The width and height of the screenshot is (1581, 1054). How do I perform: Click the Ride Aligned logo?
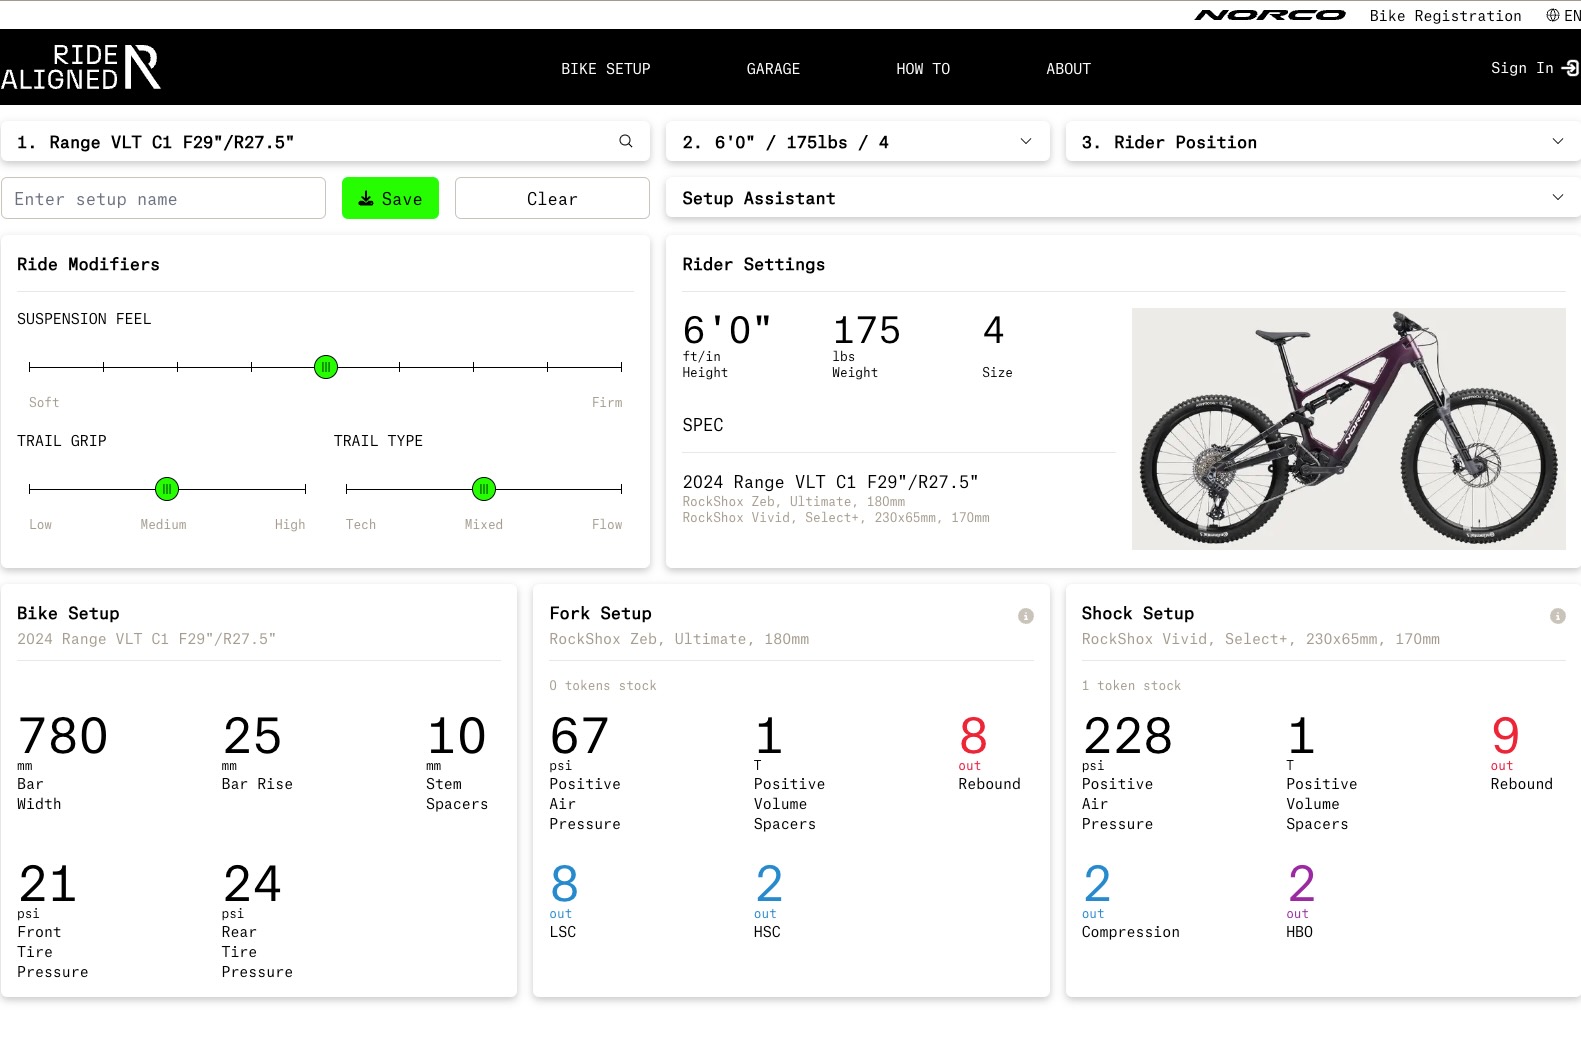[x=81, y=67]
